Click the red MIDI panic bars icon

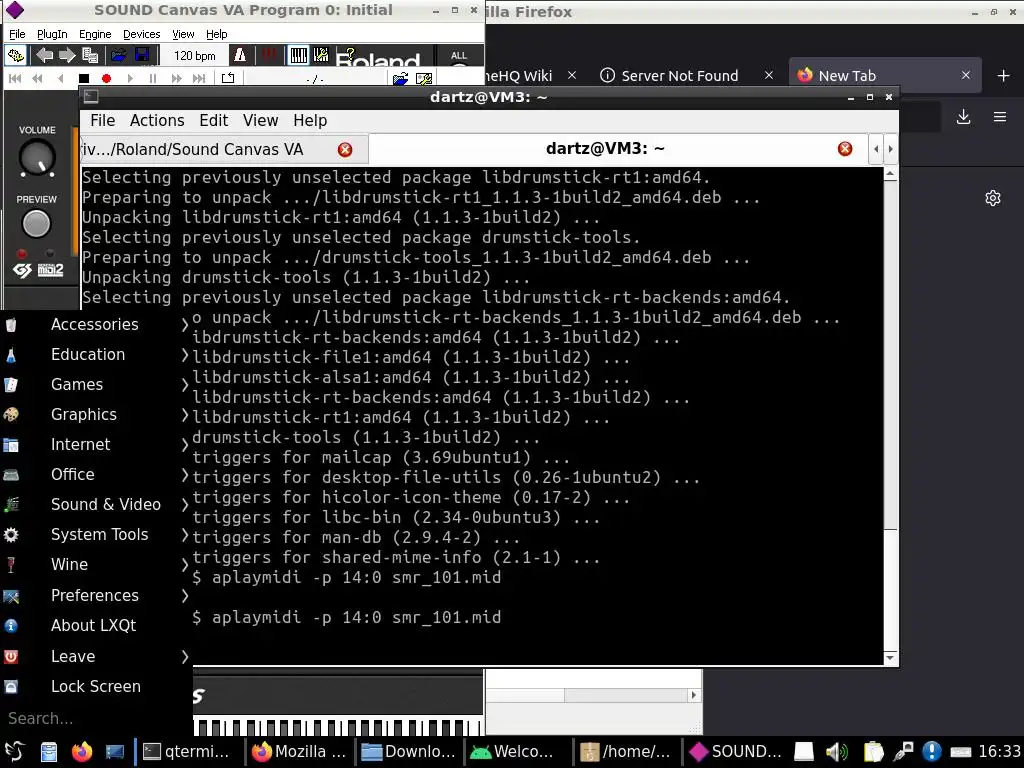pyautogui.click(x=268, y=56)
